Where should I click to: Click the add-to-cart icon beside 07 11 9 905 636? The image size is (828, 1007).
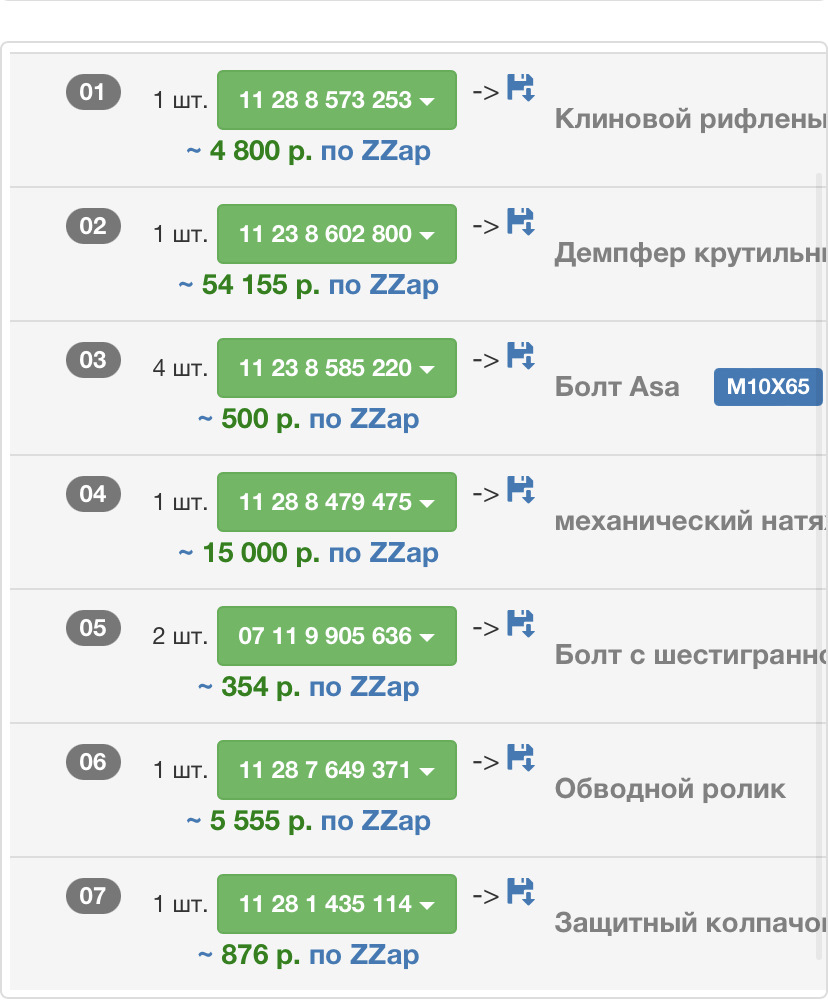coord(520,623)
